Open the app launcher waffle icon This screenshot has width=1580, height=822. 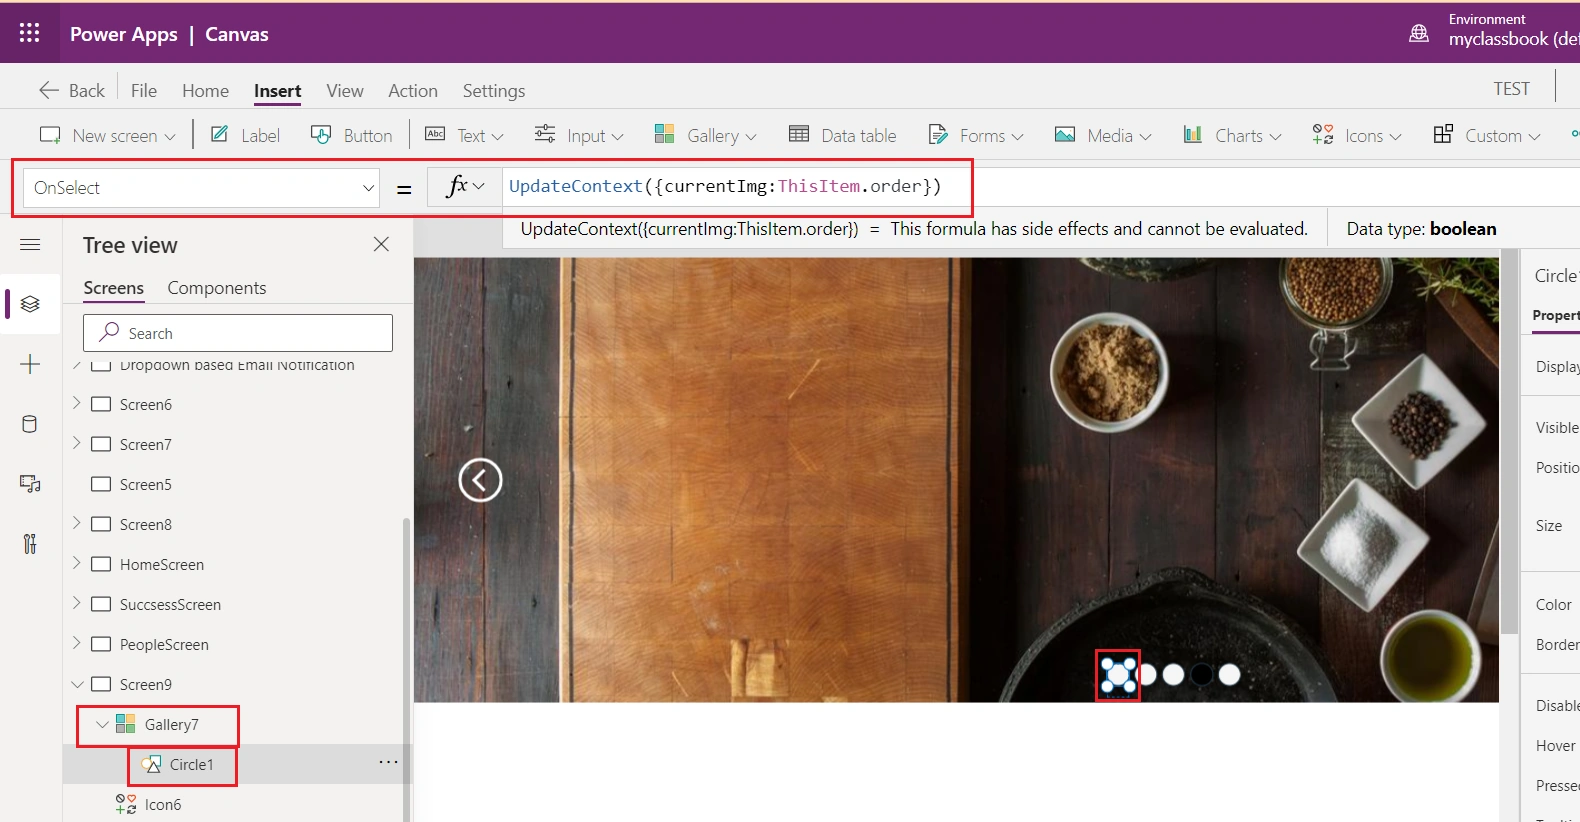[x=30, y=33]
